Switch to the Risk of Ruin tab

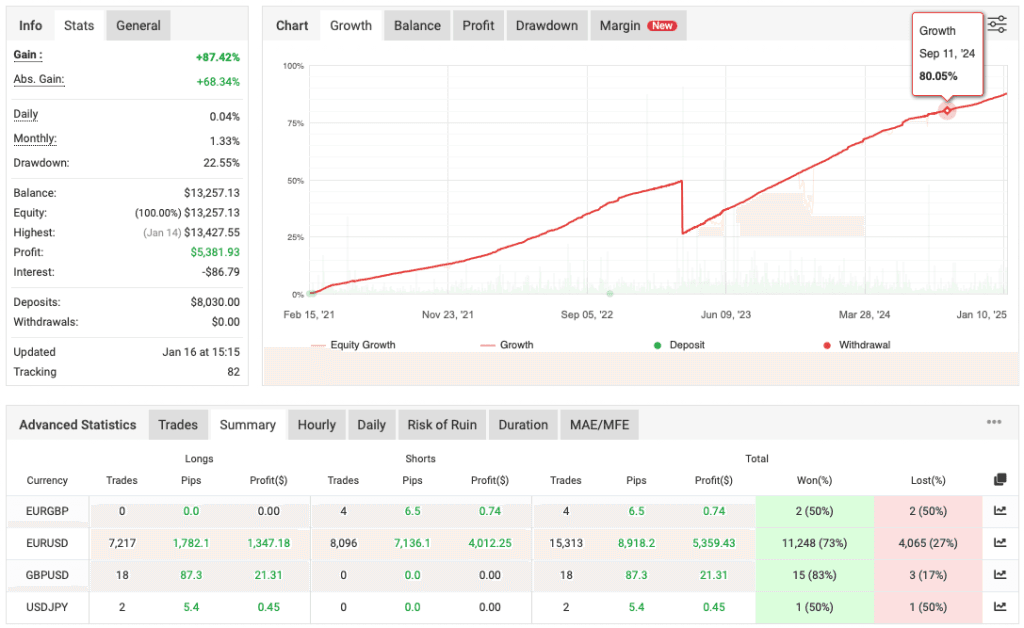click(442, 424)
